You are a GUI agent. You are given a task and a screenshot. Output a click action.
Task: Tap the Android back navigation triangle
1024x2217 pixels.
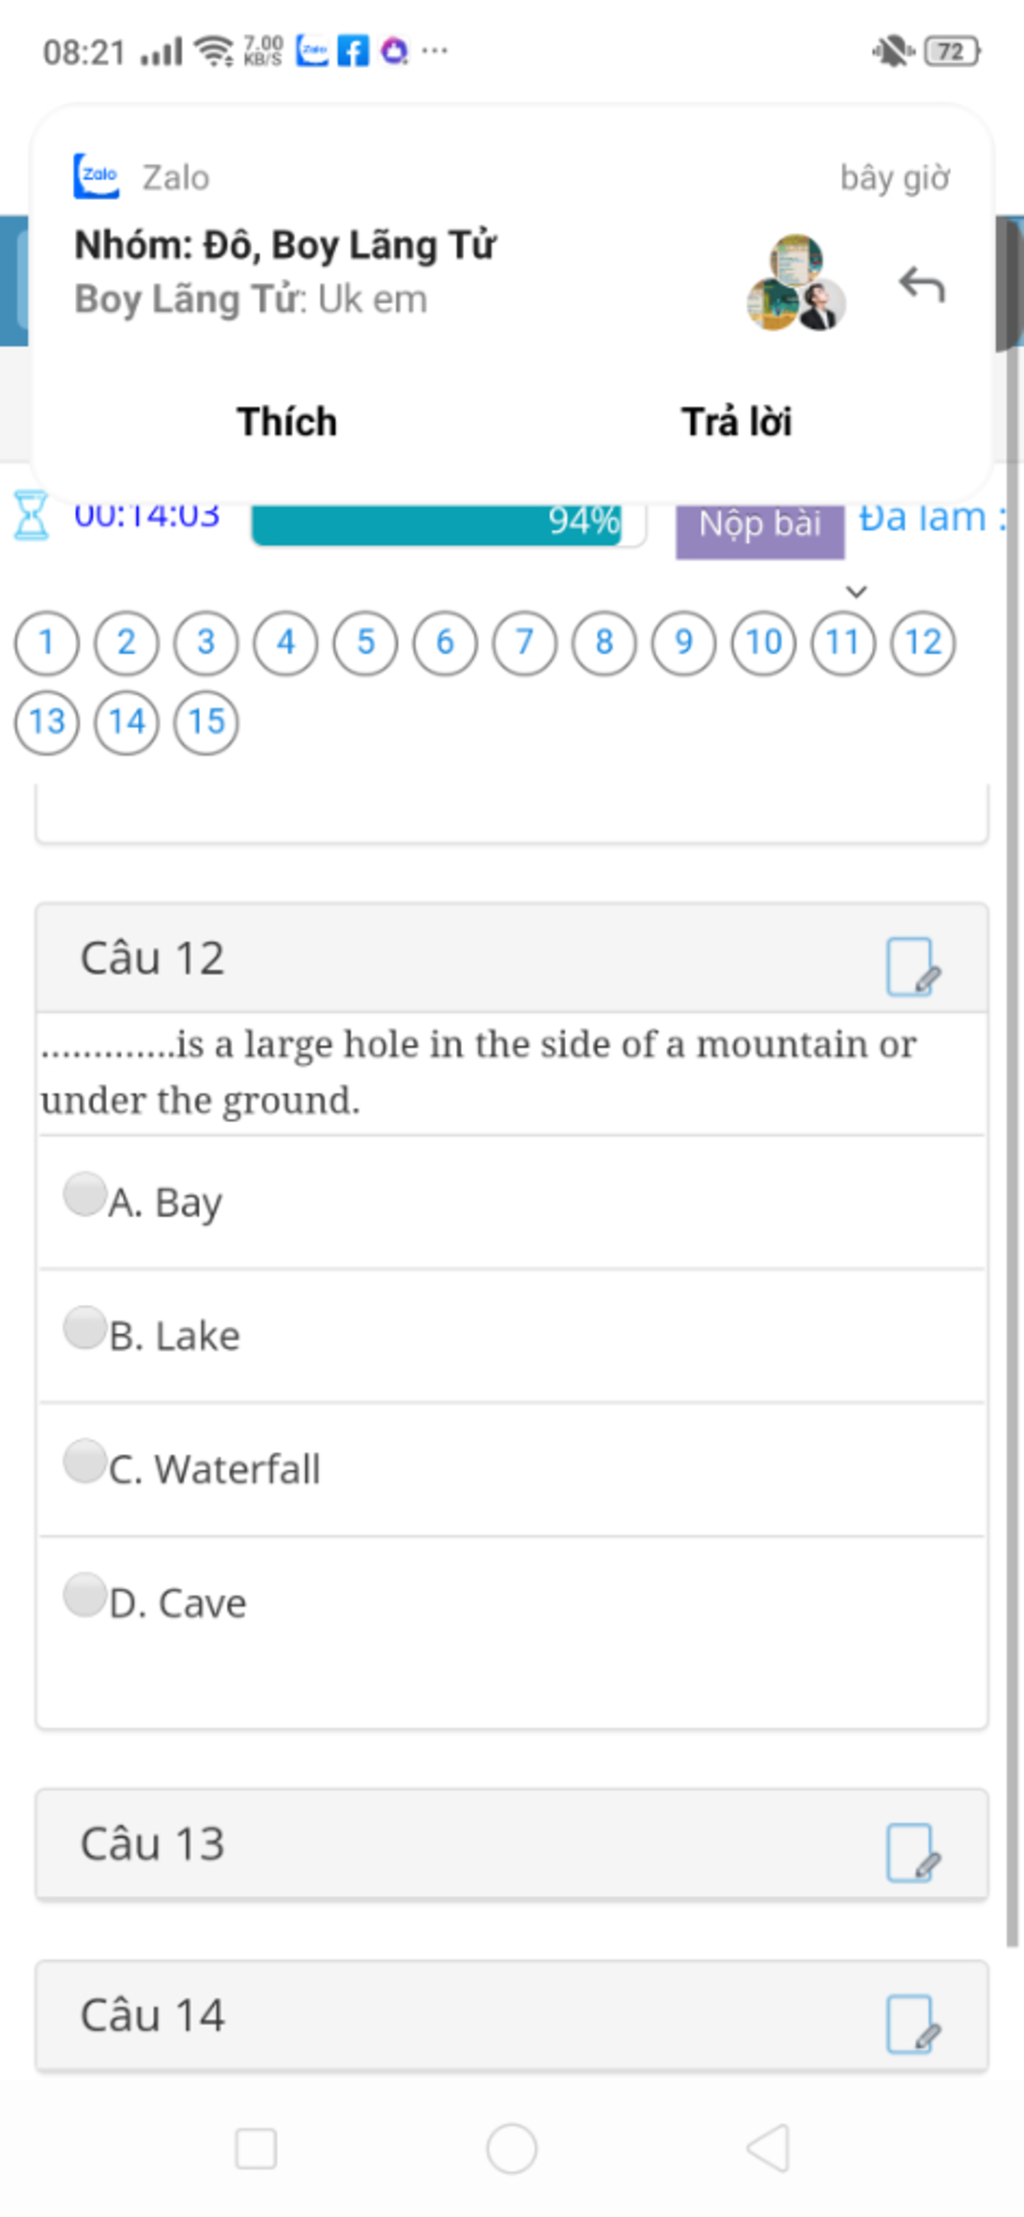click(769, 2147)
